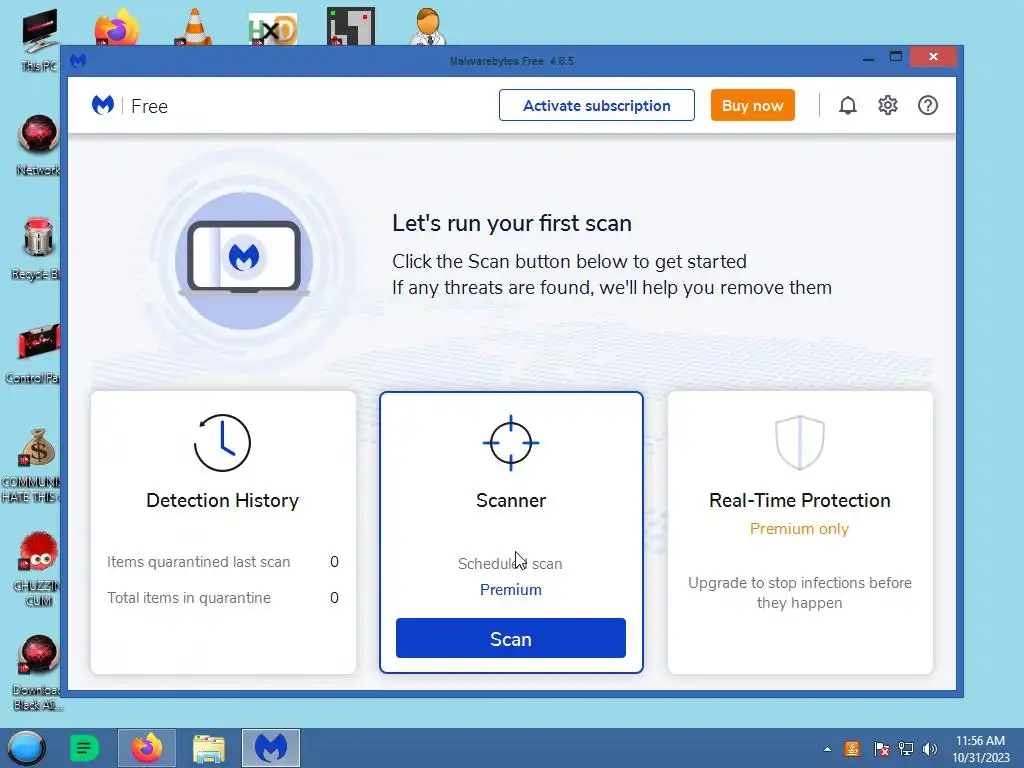Click 'Let's run your first scan' heading
This screenshot has width=1024, height=768.
tap(511, 223)
